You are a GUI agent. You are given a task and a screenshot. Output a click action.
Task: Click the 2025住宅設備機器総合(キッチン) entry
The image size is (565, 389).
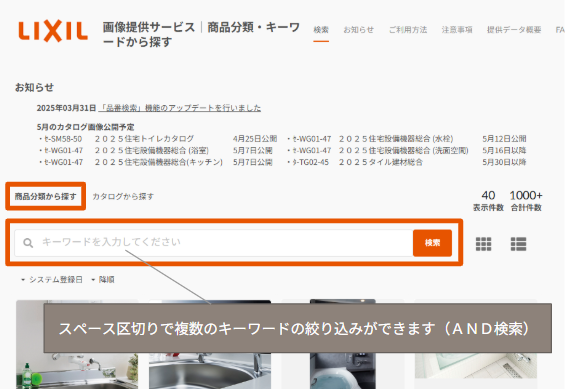pos(159,162)
